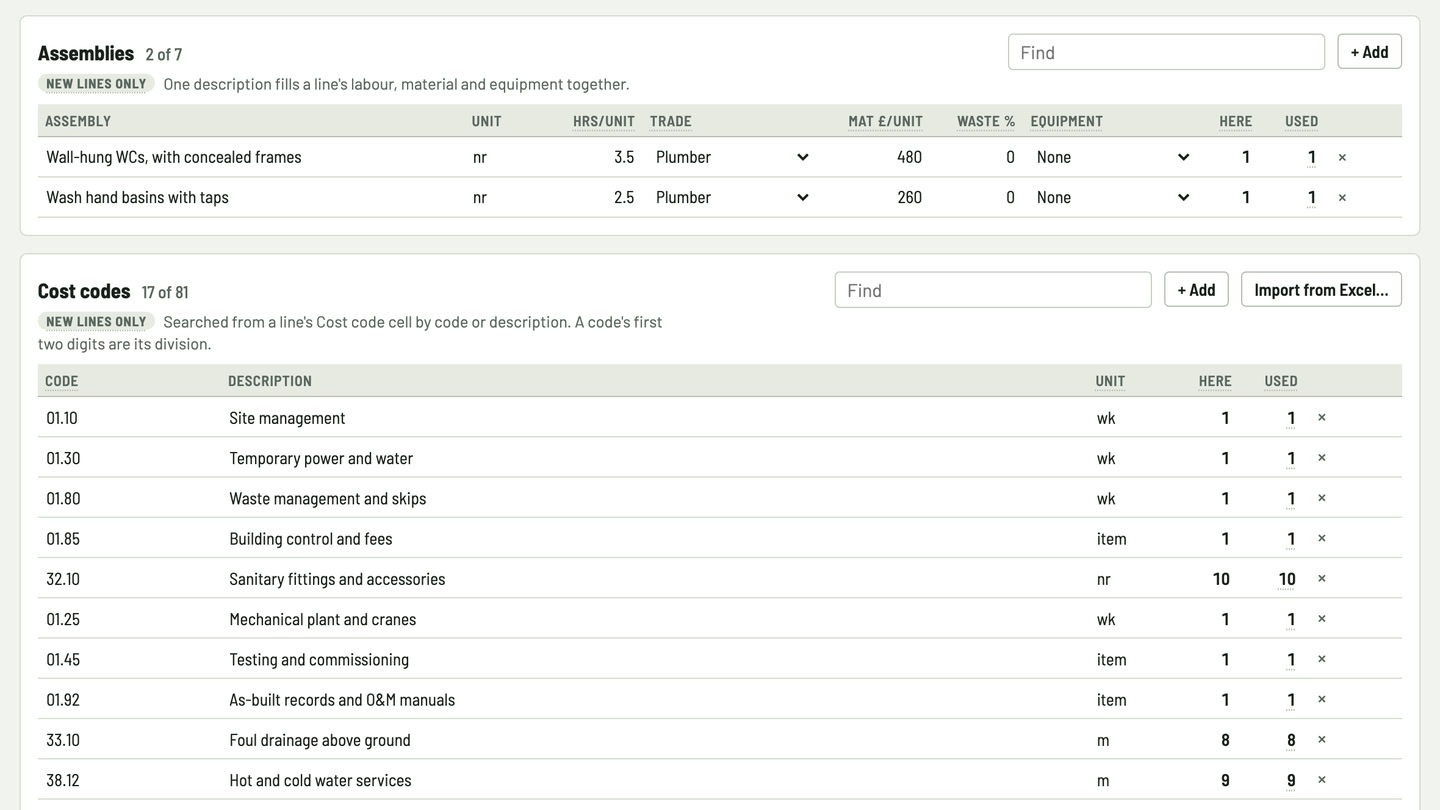Delete cost code 01.80 Waste management and skips
1440x810 pixels.
[x=1321, y=498]
